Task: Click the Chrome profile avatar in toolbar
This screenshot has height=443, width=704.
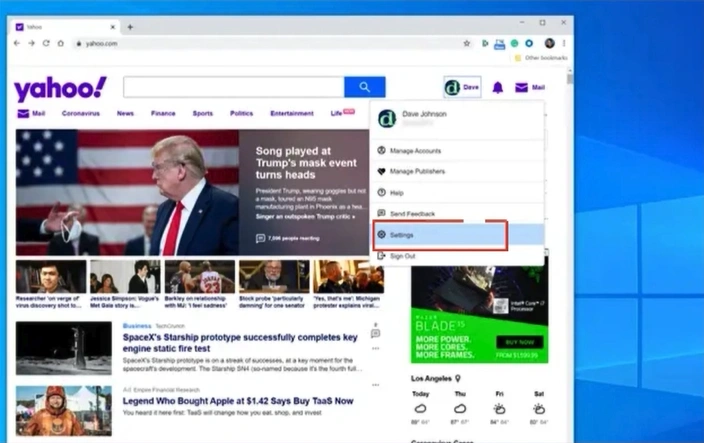Action: click(550, 43)
